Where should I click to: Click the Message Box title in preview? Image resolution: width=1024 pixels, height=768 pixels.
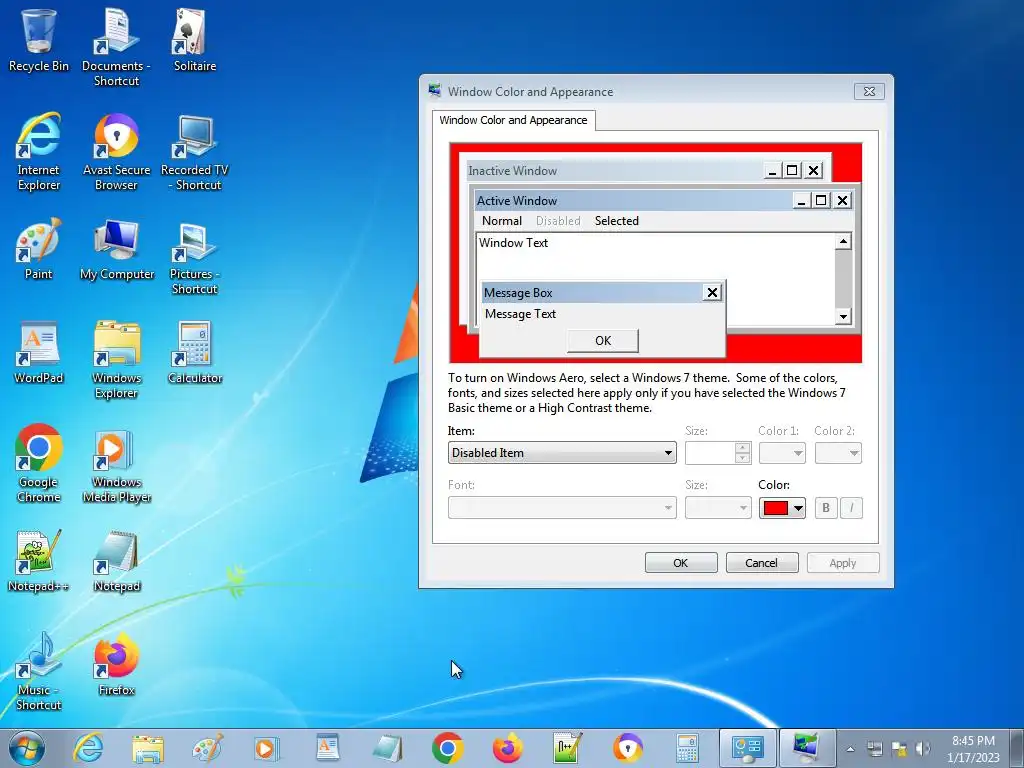click(x=519, y=293)
